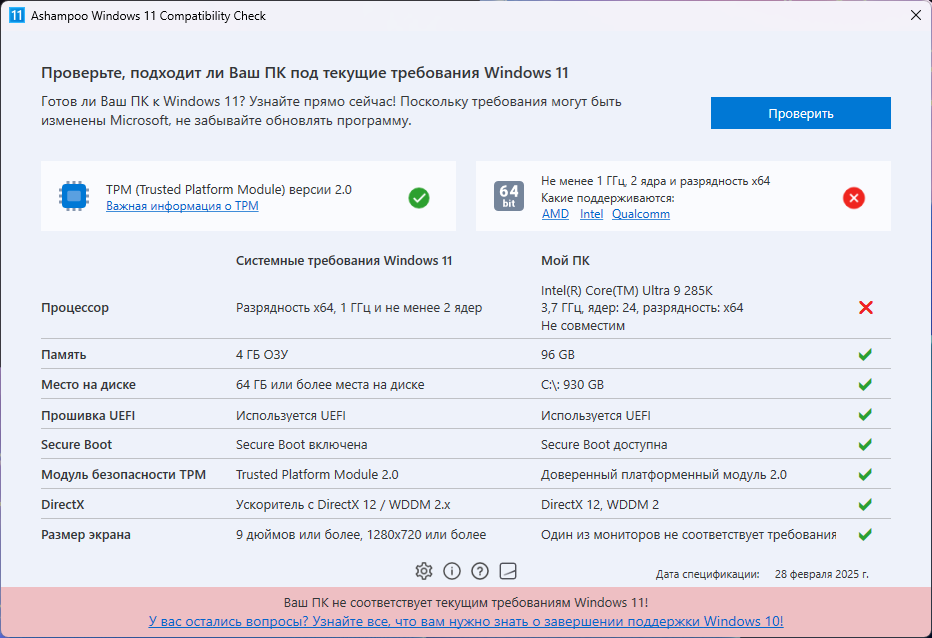Select the Место на диске row label
Viewport: 932px width, 638px height.
point(88,385)
